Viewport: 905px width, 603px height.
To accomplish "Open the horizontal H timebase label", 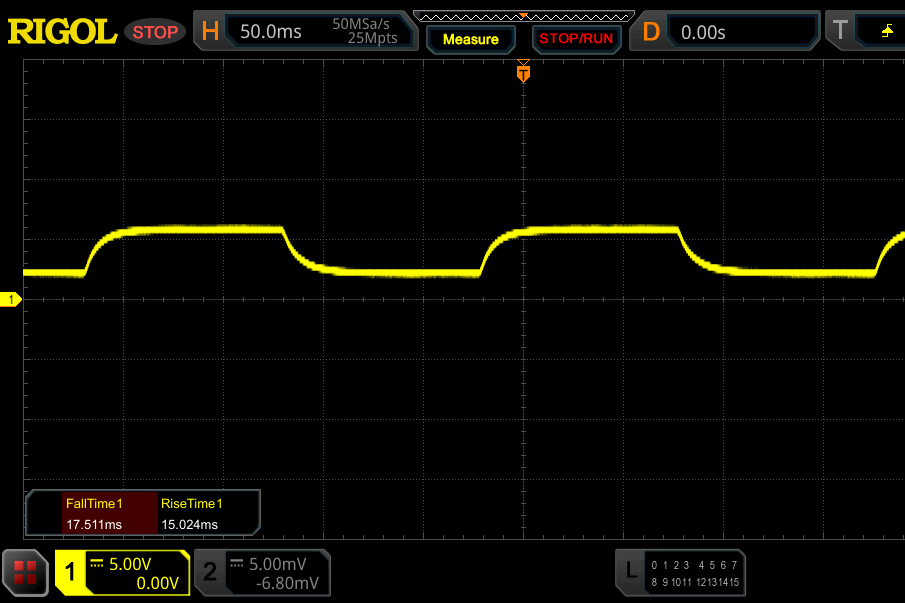I will click(210, 31).
